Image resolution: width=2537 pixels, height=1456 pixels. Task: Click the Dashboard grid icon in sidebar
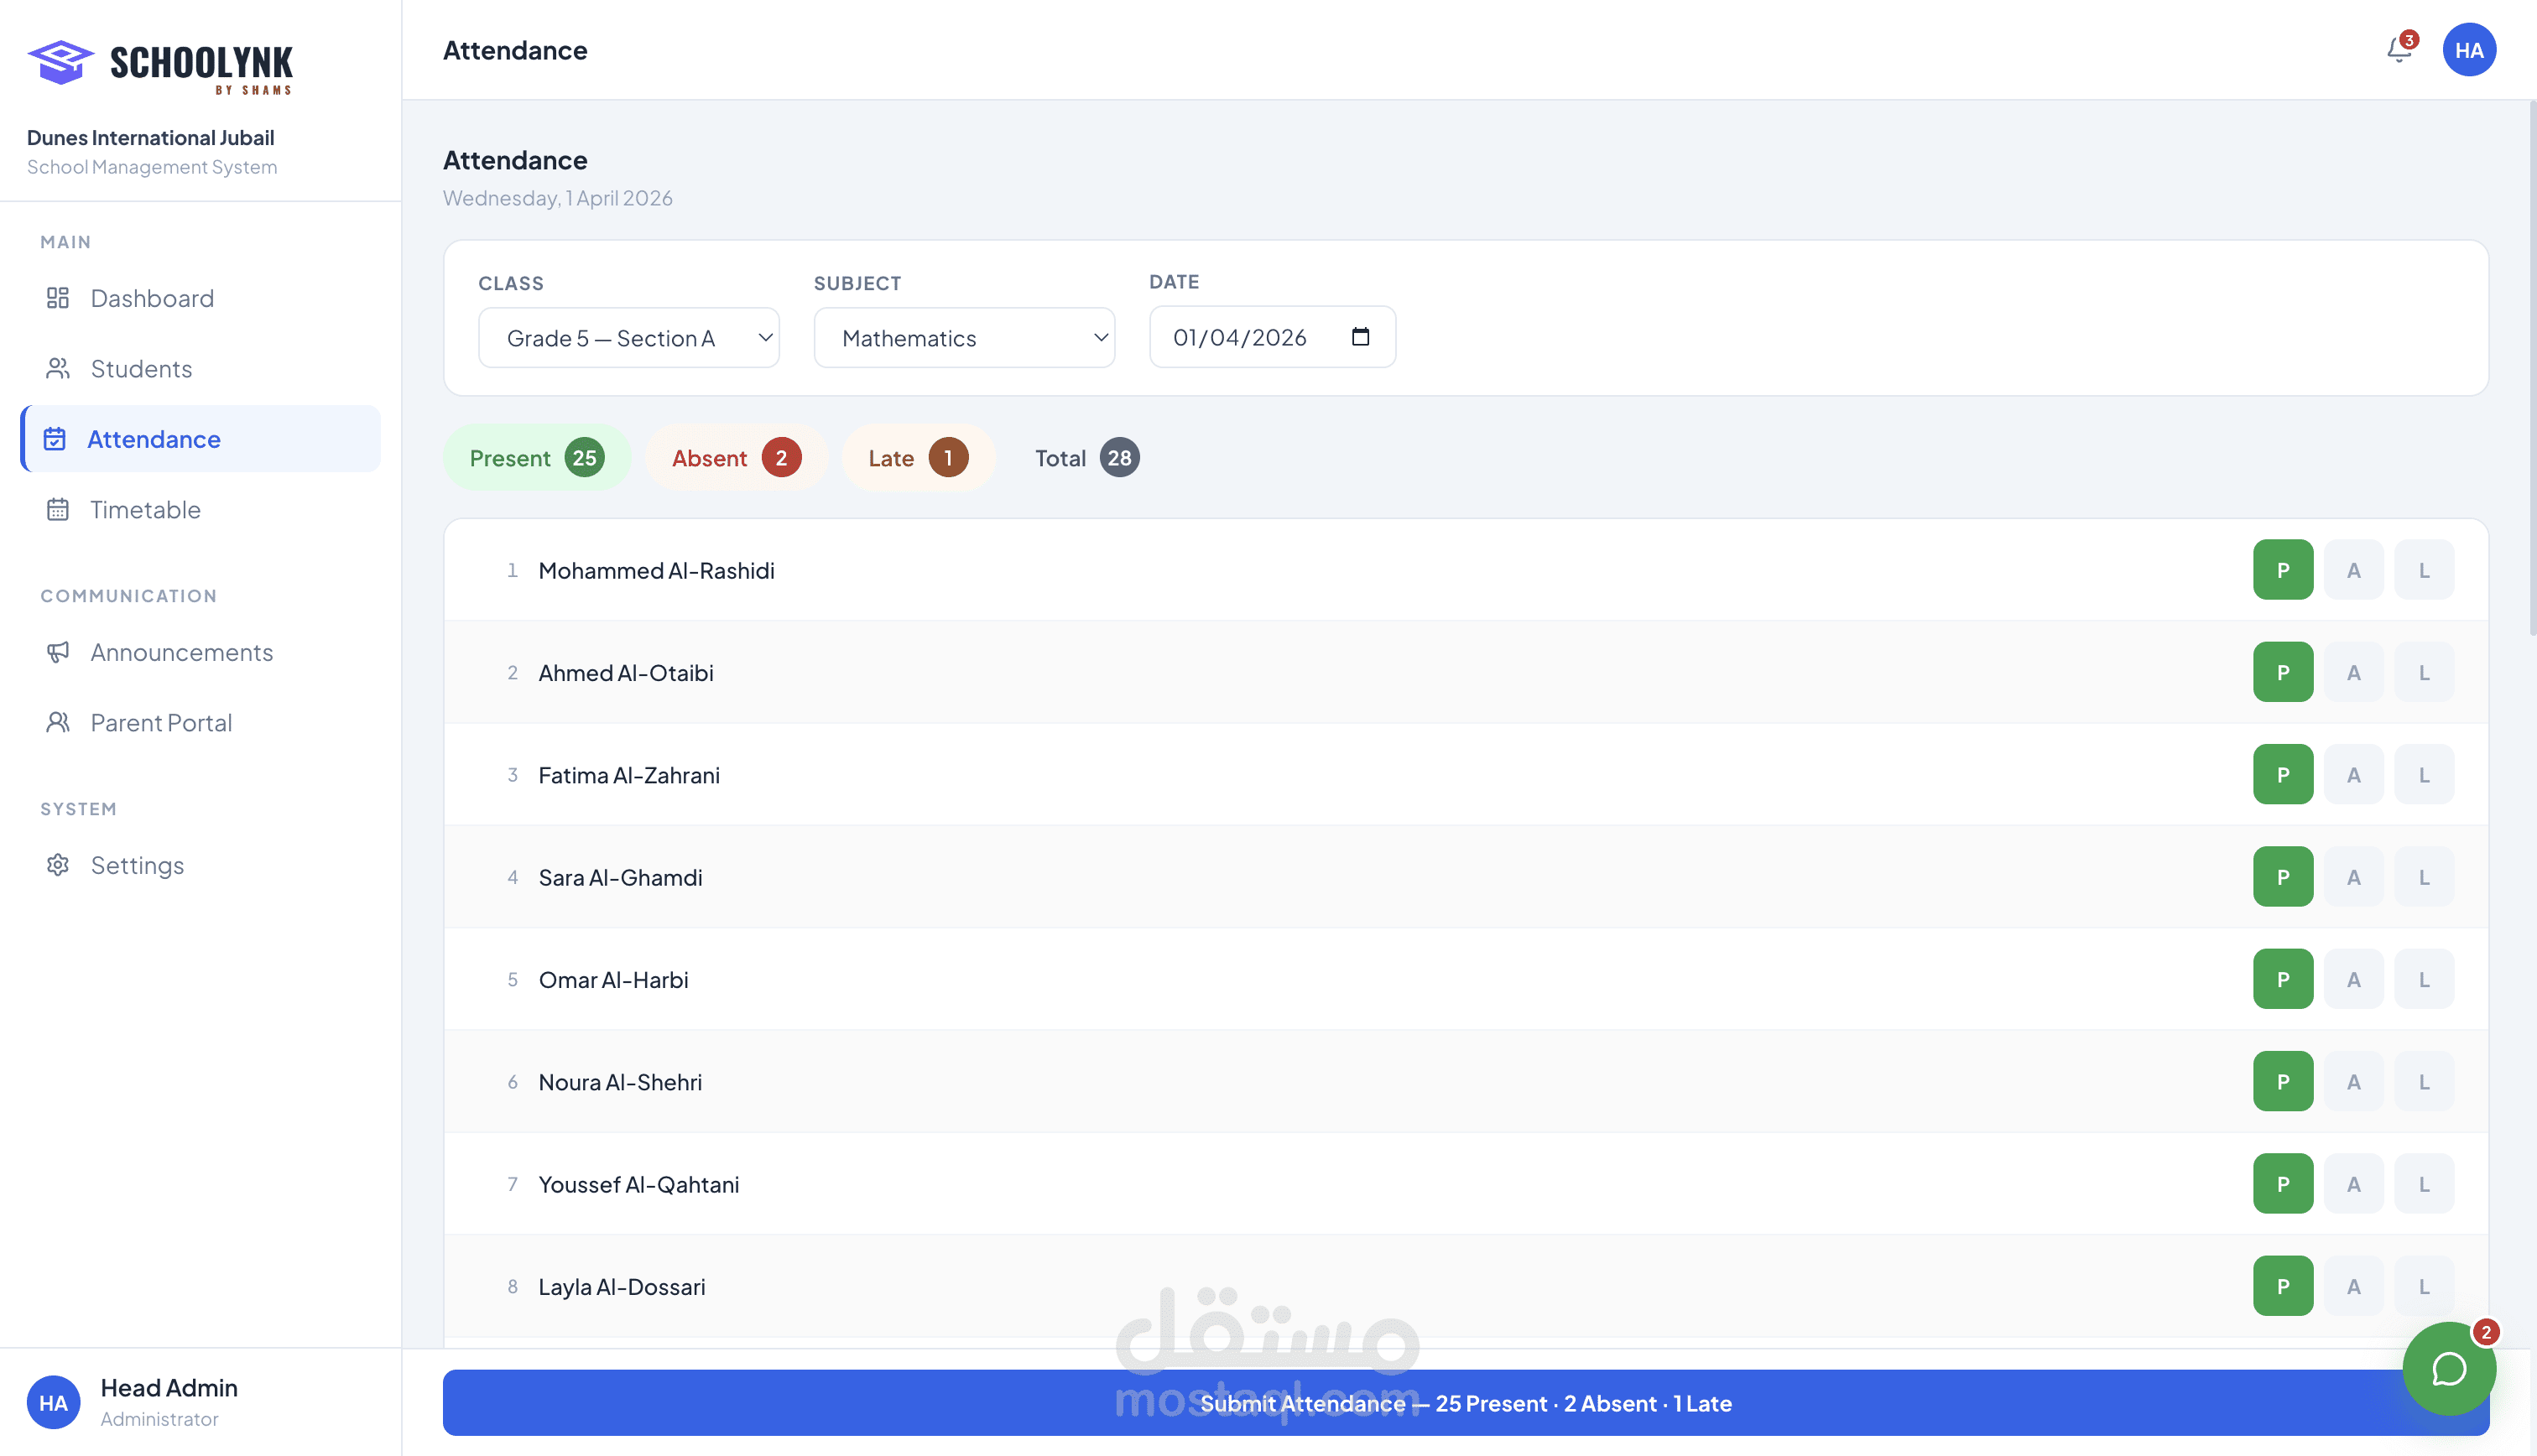point(58,298)
